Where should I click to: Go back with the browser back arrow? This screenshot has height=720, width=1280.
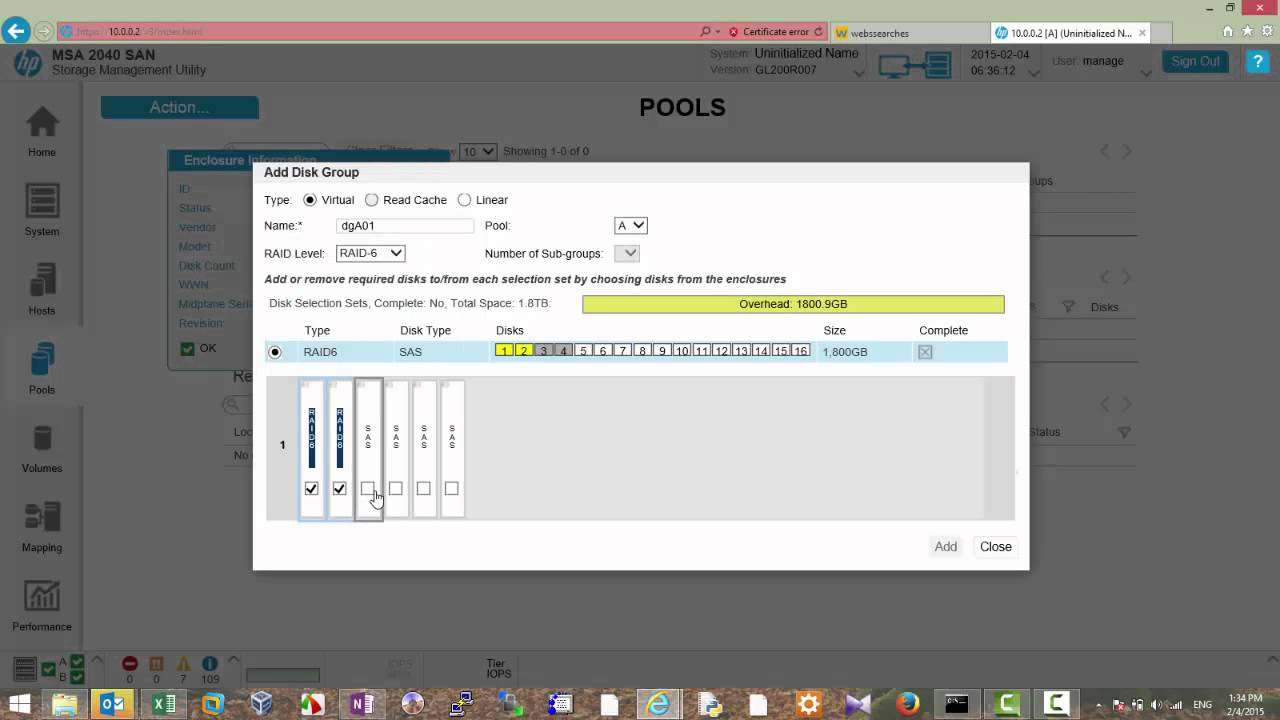[15, 31]
